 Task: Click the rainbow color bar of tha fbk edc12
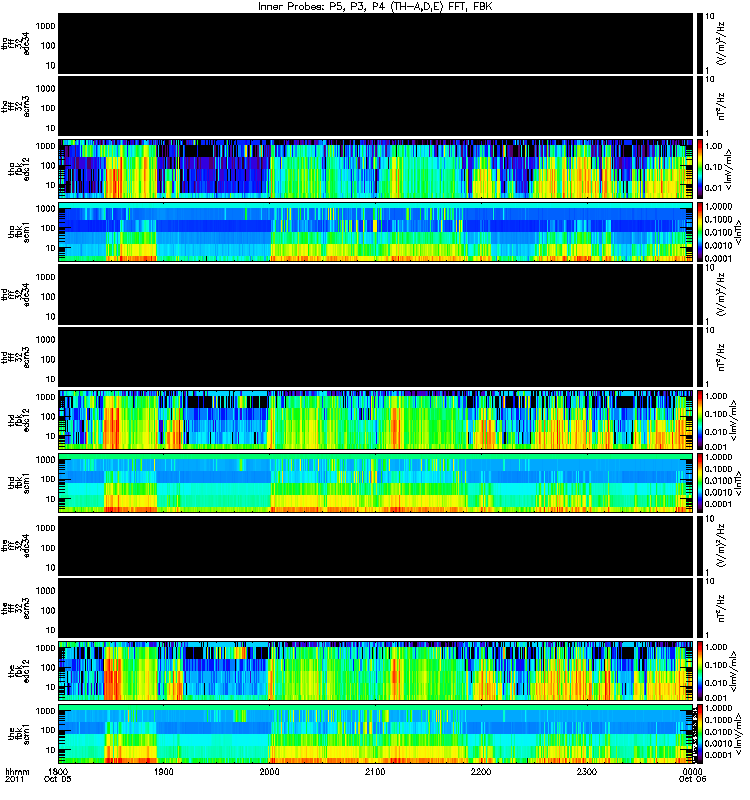700,169
